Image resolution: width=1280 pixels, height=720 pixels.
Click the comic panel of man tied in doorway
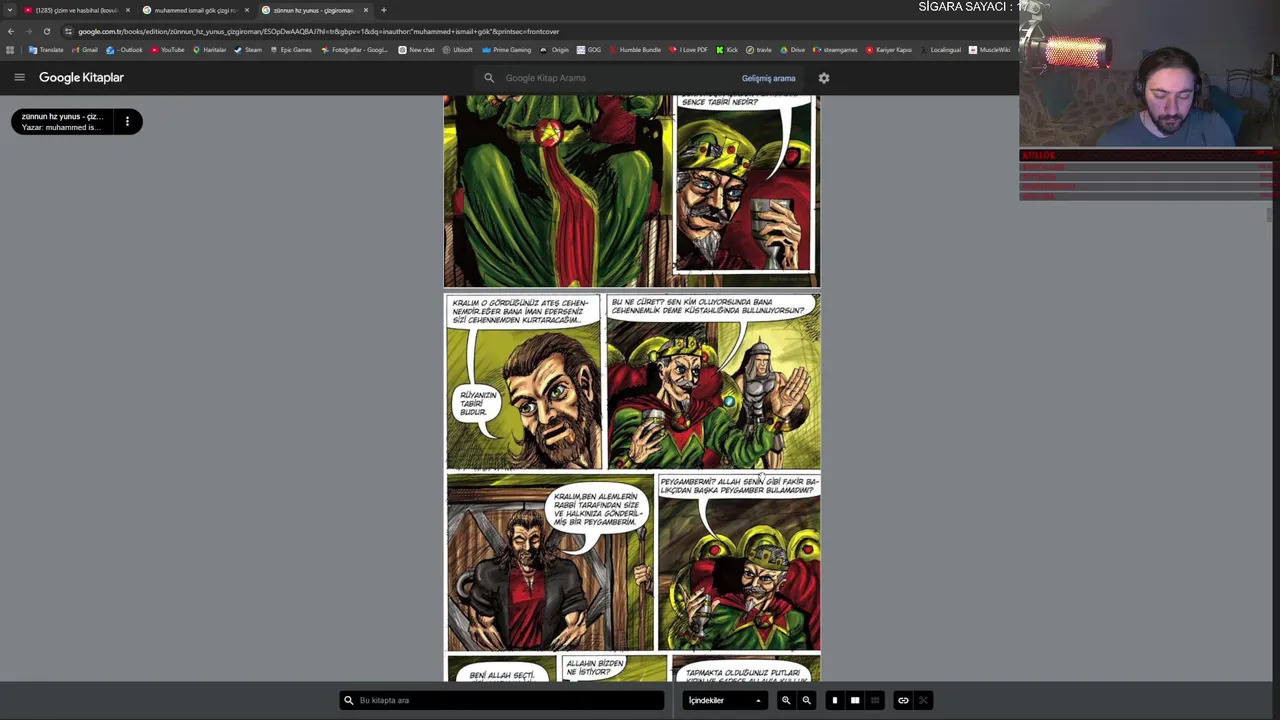pyautogui.click(x=550, y=563)
